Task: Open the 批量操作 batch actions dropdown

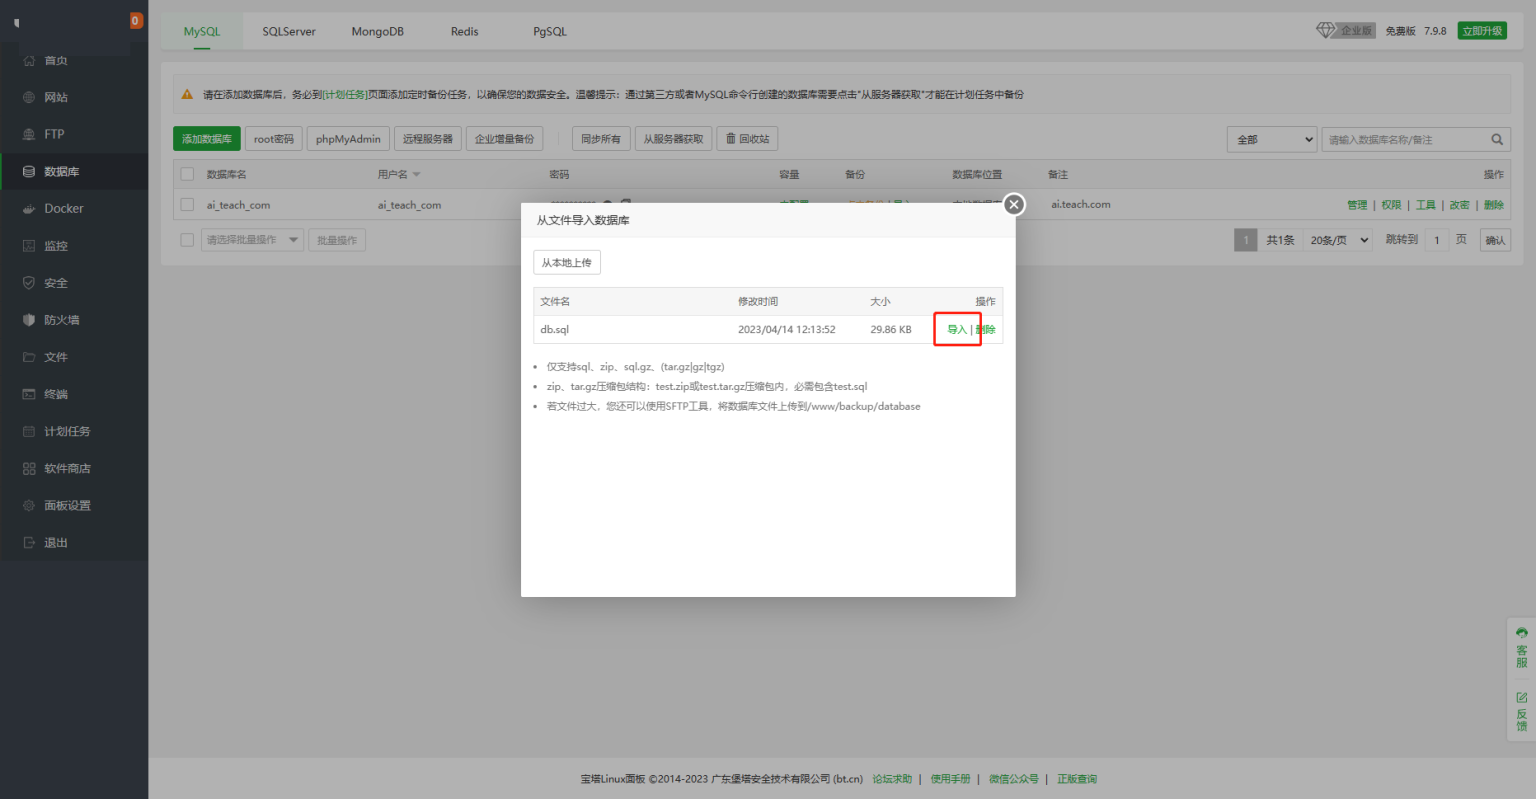Action: click(251, 239)
